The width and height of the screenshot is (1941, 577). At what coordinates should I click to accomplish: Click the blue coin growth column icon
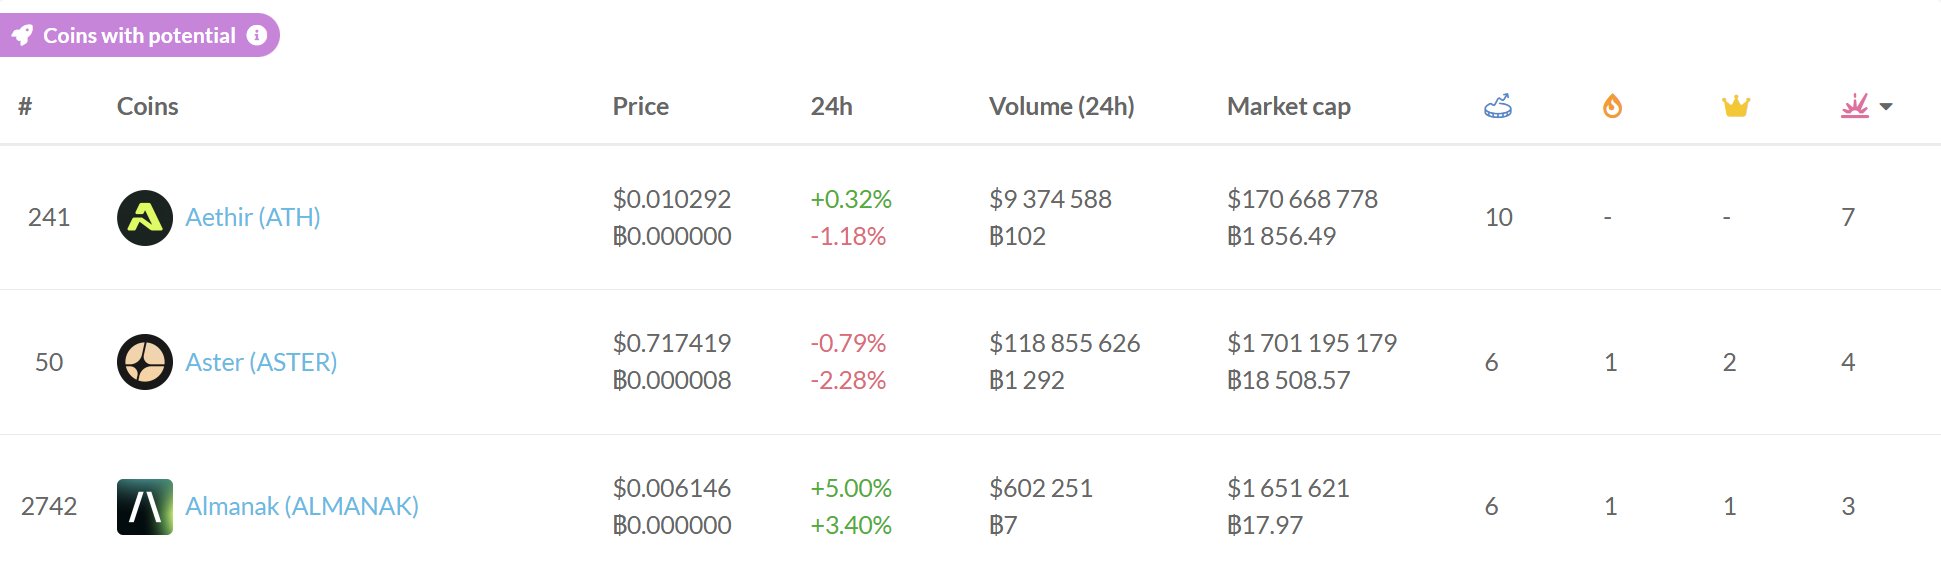click(x=1497, y=106)
